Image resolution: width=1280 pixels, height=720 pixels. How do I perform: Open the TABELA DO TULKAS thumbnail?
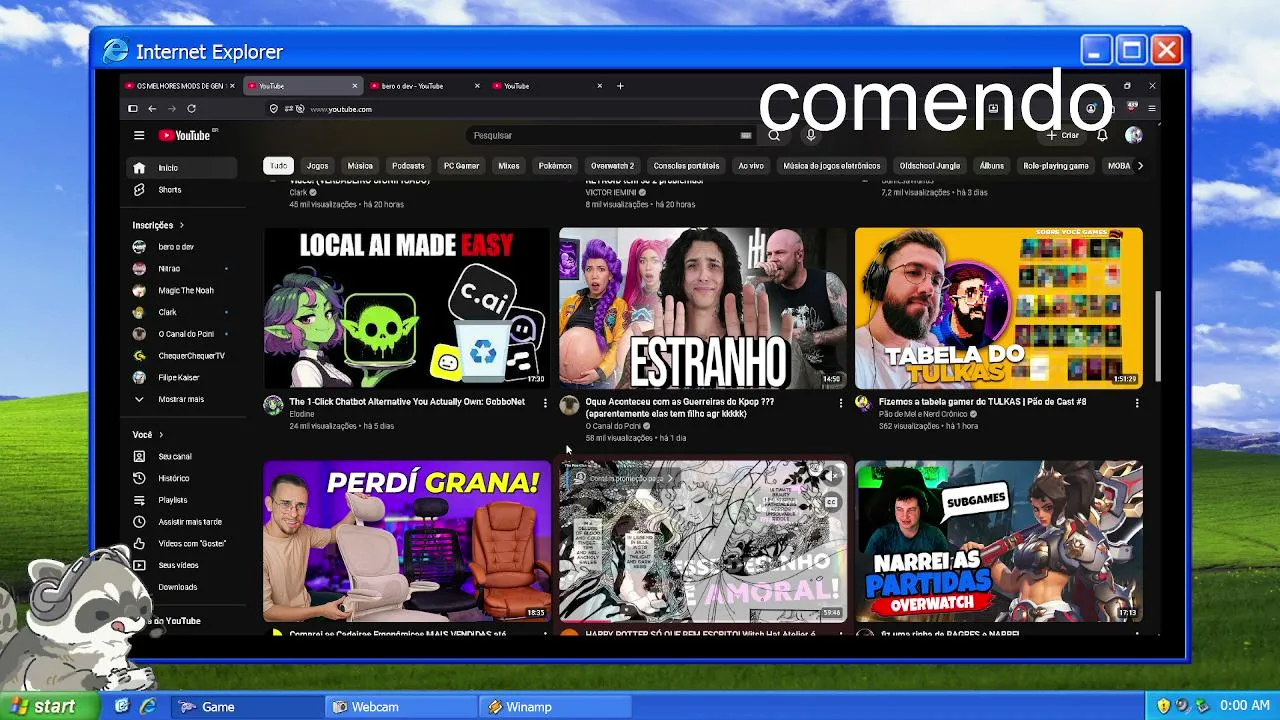998,308
